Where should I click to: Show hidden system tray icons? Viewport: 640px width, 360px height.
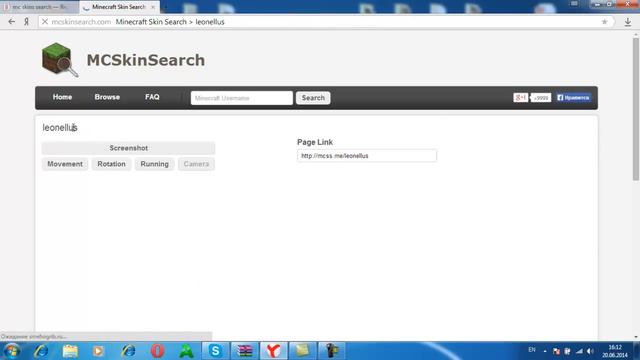click(545, 351)
